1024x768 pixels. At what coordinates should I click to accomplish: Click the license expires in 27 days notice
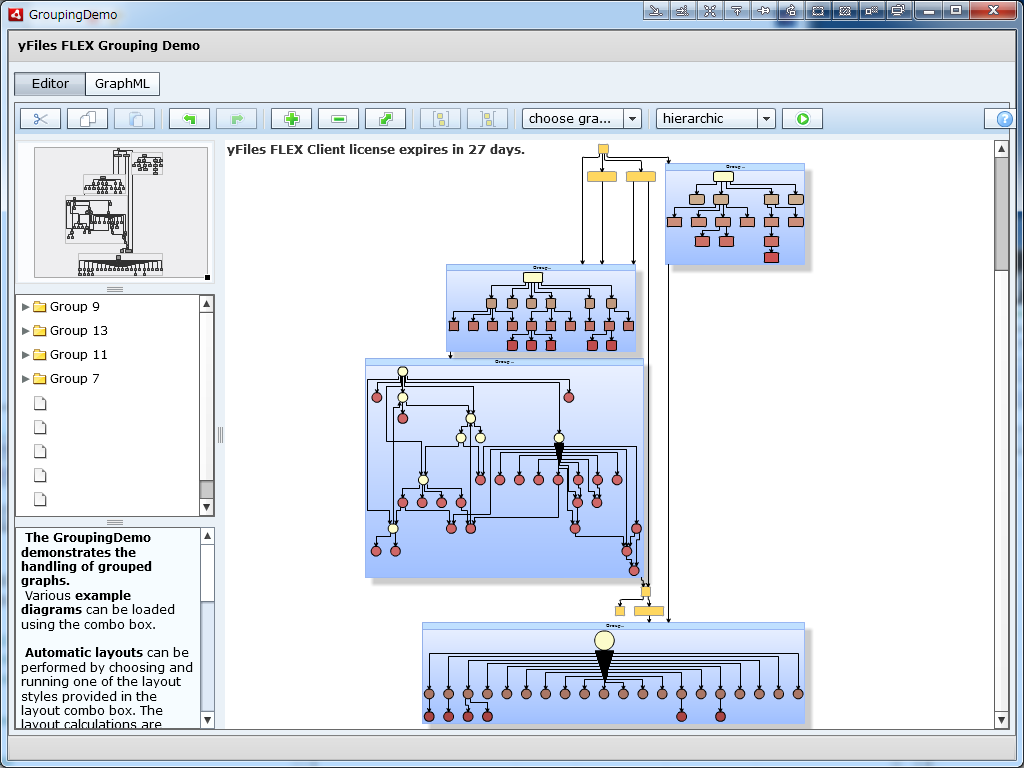[x=376, y=150]
